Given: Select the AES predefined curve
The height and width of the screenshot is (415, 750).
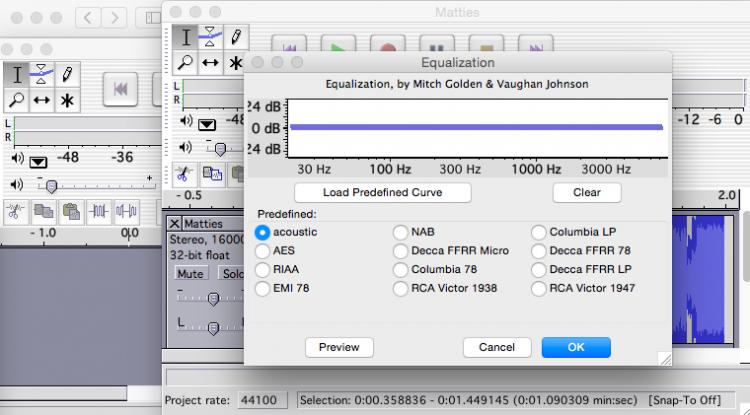Looking at the screenshot, I should 262,251.
